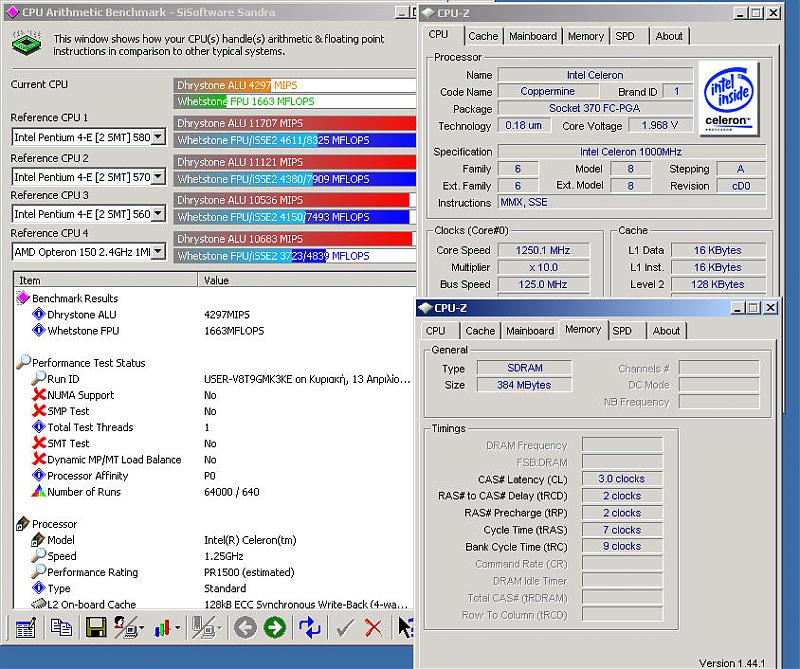Select Memory tab in top CPU-Z window
The height and width of the screenshot is (669, 800).
click(586, 36)
